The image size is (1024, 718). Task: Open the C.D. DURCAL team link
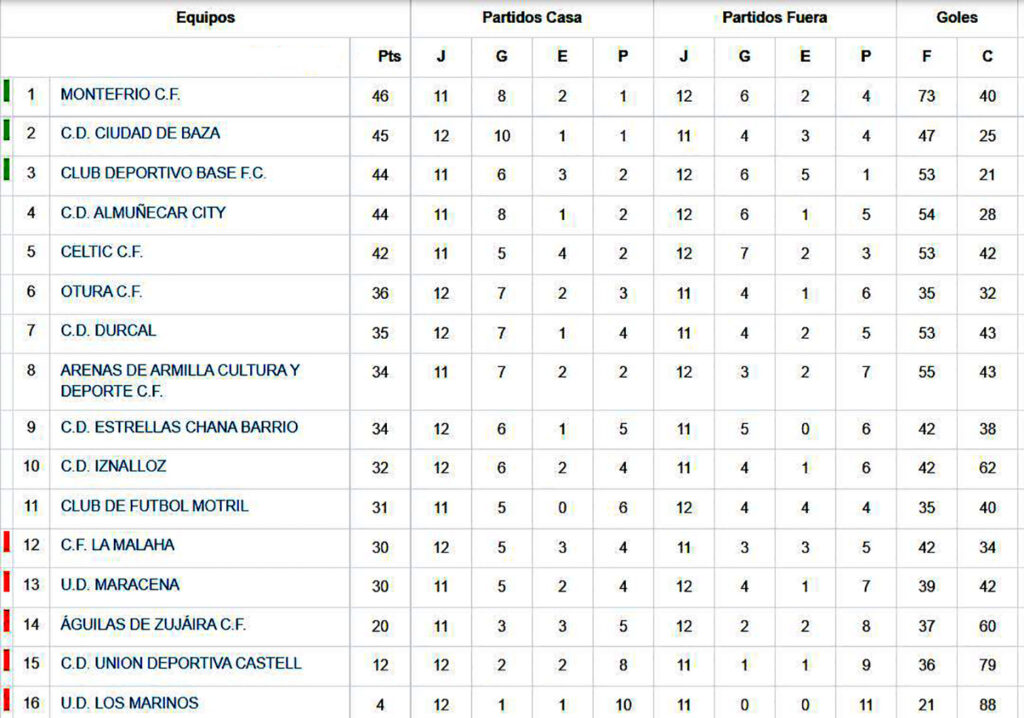click(x=108, y=330)
